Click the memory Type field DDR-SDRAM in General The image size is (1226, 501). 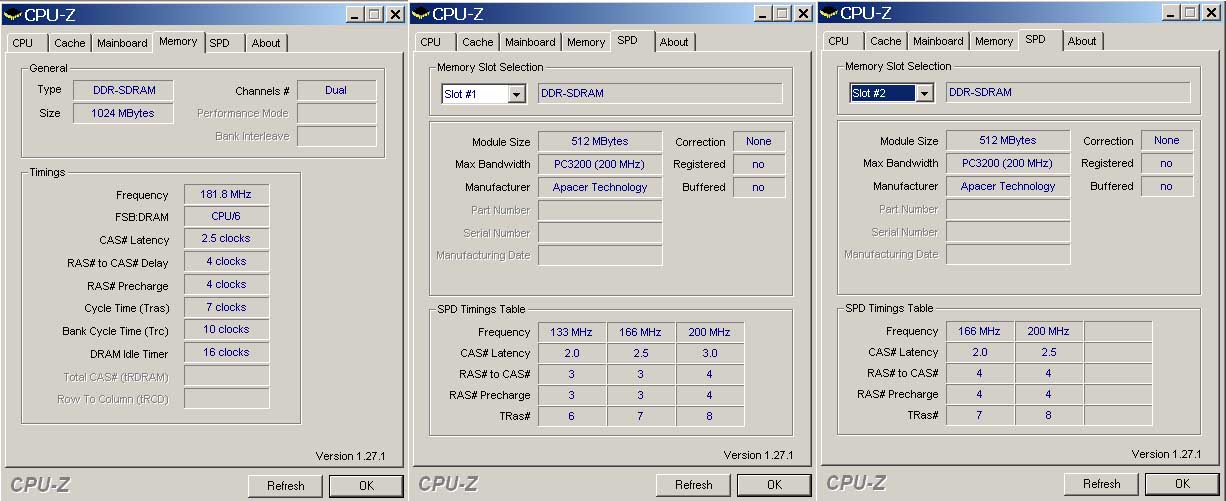[x=124, y=90]
